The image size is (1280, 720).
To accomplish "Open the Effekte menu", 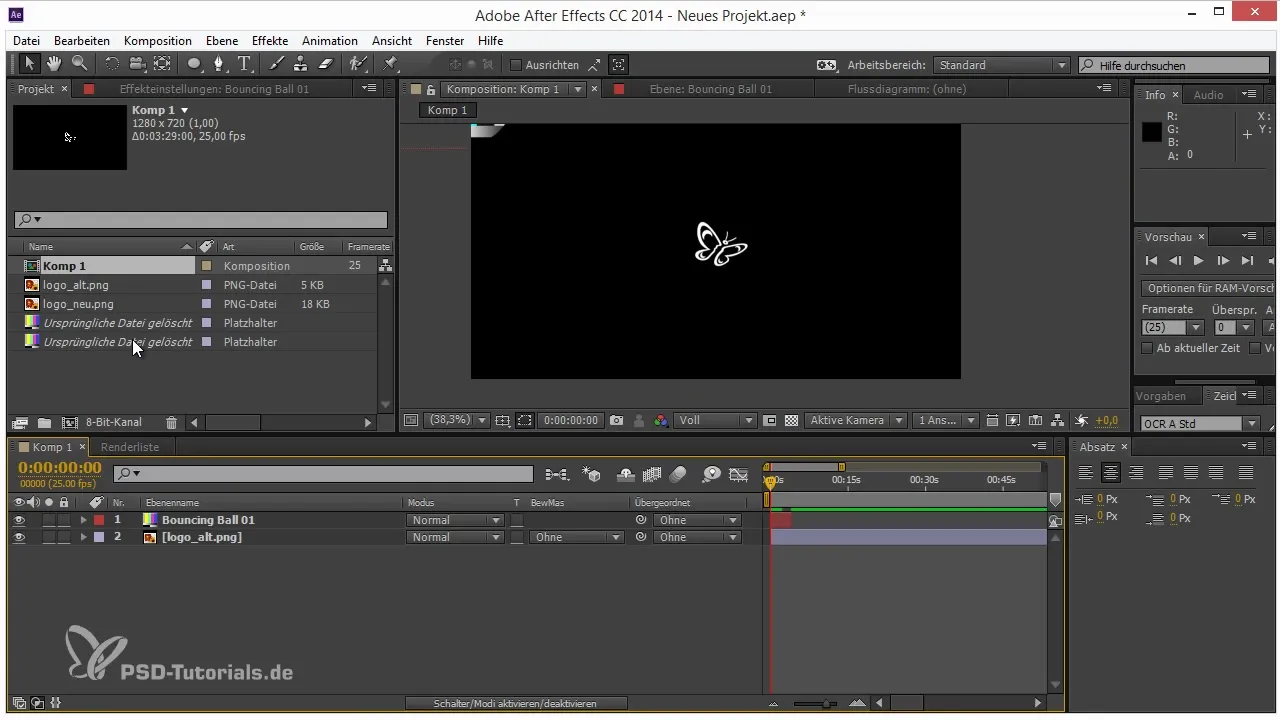I will 270,41.
